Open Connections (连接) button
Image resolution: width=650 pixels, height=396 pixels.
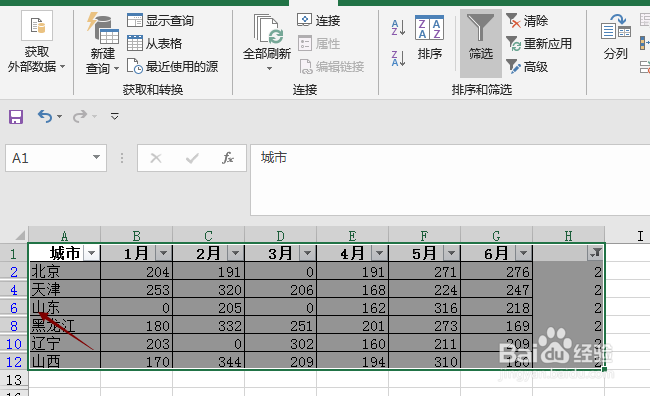tap(319, 20)
